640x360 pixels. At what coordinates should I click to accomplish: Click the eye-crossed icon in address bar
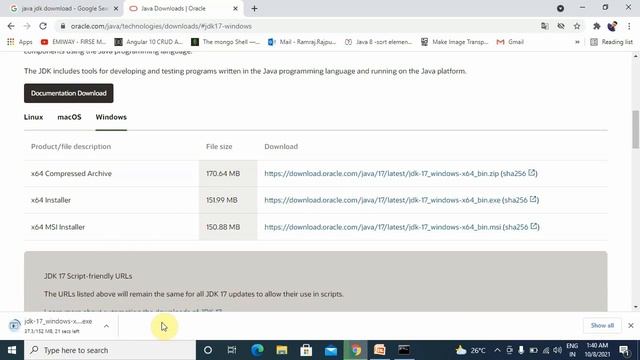561,26
